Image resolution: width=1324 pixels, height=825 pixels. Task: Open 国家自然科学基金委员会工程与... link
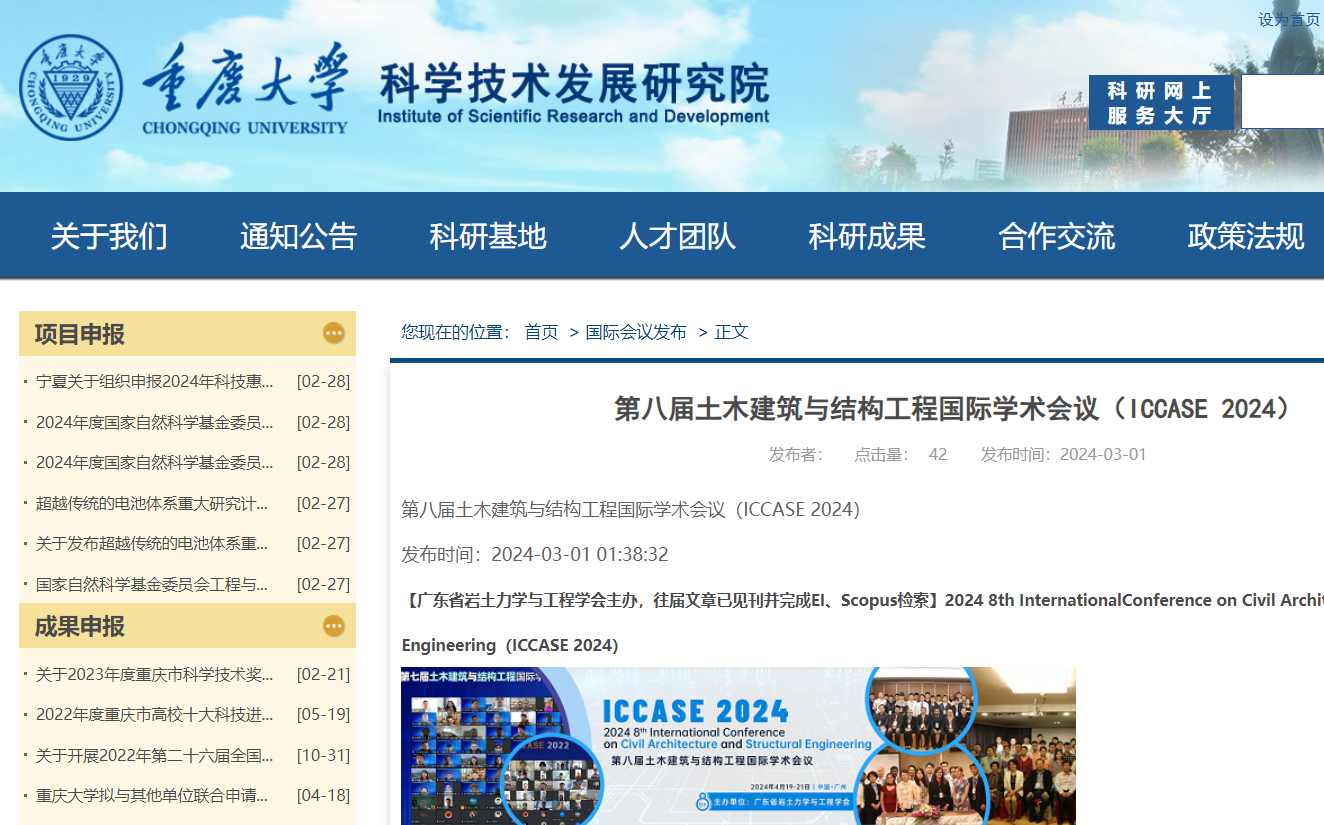coord(152,584)
